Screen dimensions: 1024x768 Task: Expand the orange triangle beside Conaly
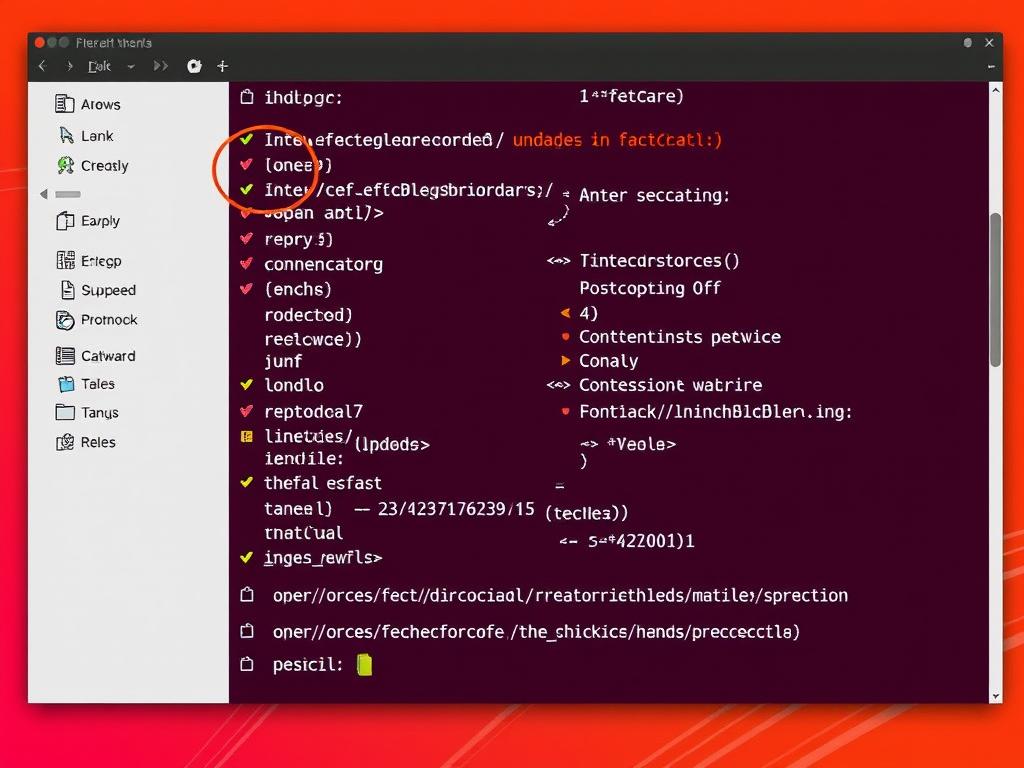(566, 361)
